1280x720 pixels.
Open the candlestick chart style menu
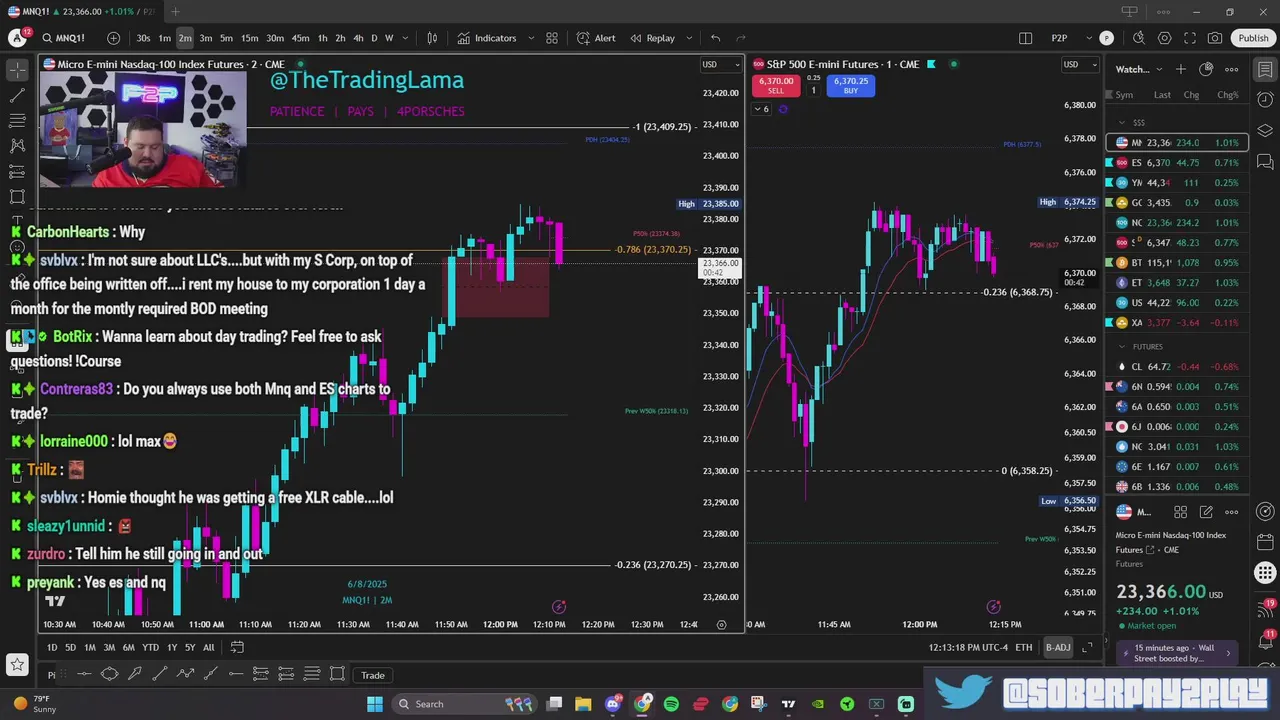(x=432, y=38)
